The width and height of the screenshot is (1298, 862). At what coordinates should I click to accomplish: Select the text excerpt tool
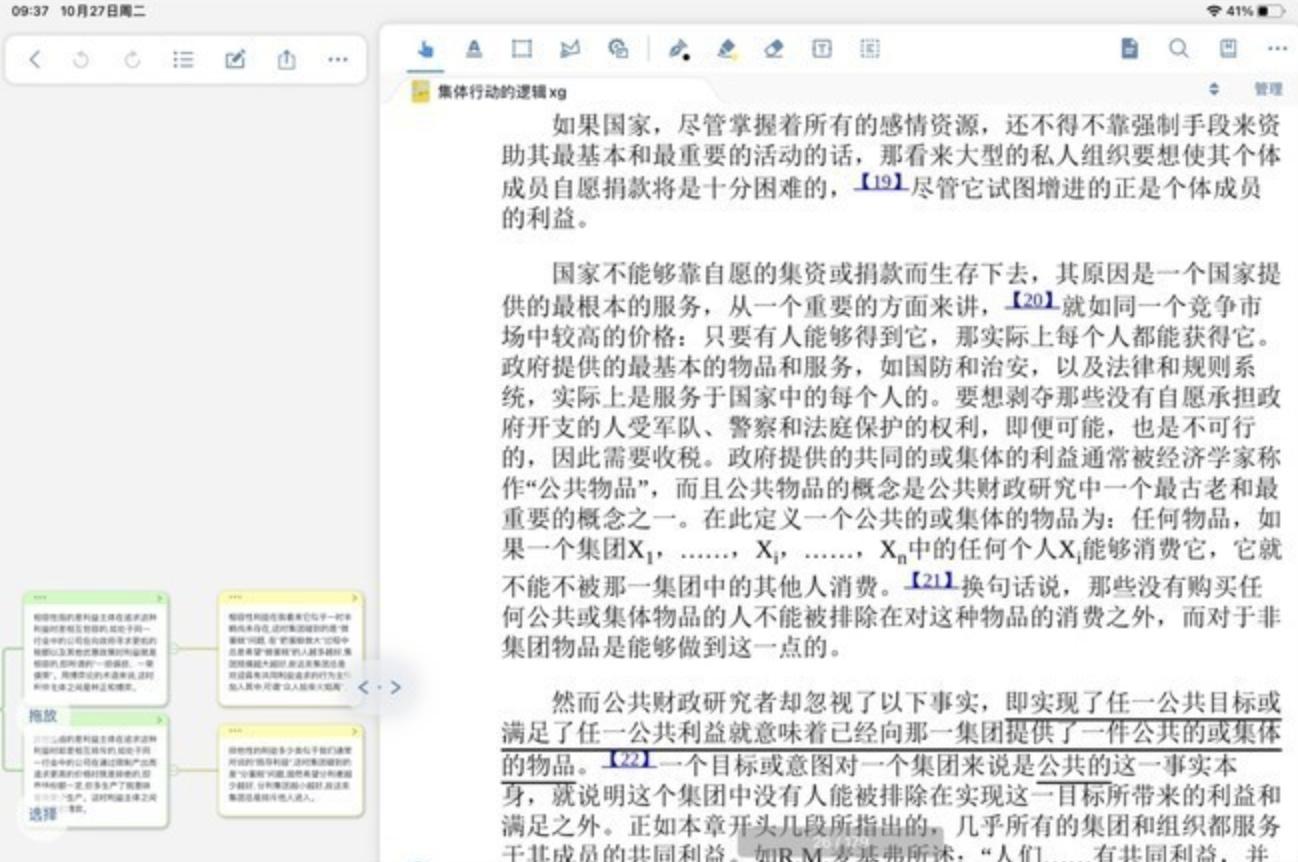473,48
